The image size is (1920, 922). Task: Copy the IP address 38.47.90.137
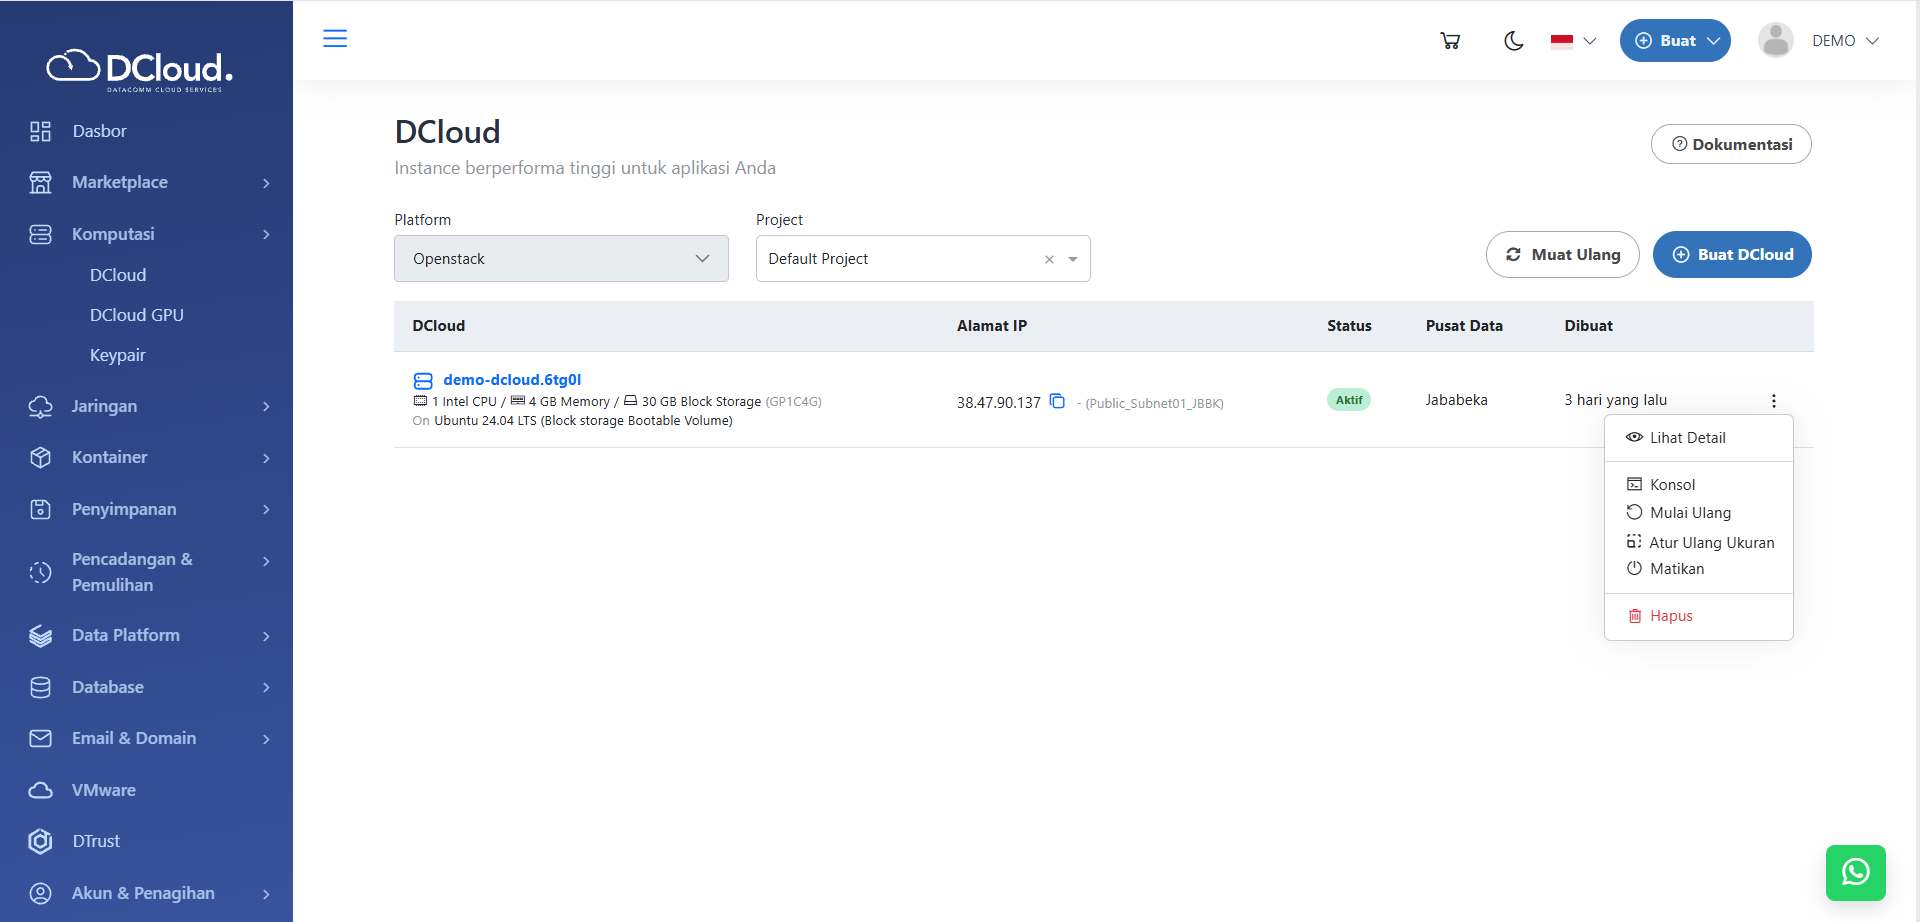click(1057, 401)
